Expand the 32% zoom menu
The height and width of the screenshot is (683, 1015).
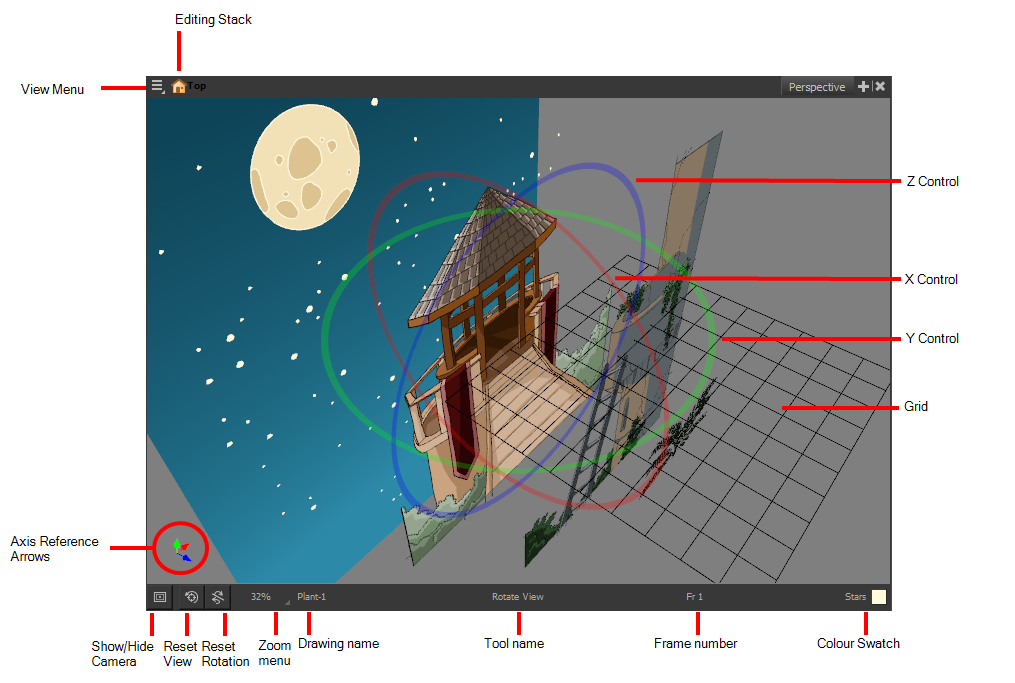click(263, 597)
